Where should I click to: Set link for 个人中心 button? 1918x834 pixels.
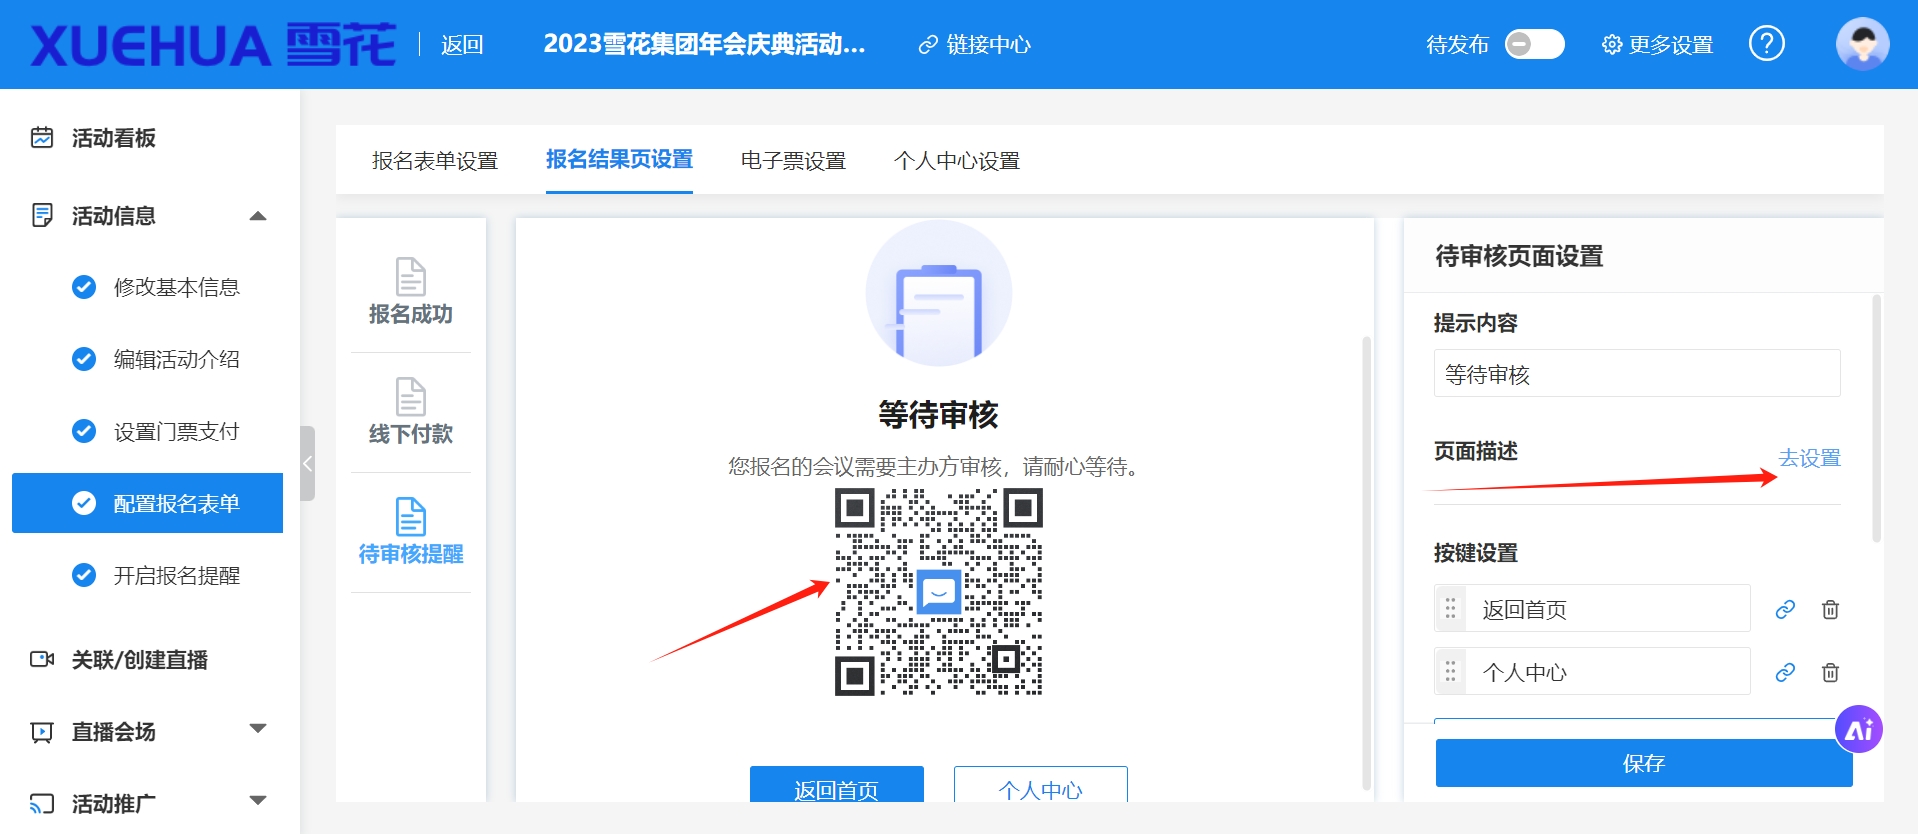click(x=1785, y=673)
